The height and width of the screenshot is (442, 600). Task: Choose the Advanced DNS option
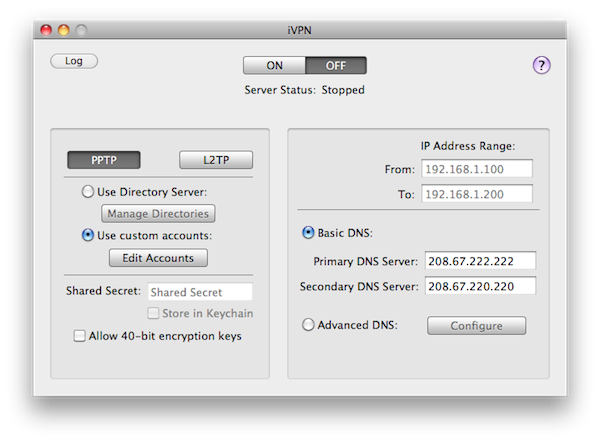pos(308,325)
